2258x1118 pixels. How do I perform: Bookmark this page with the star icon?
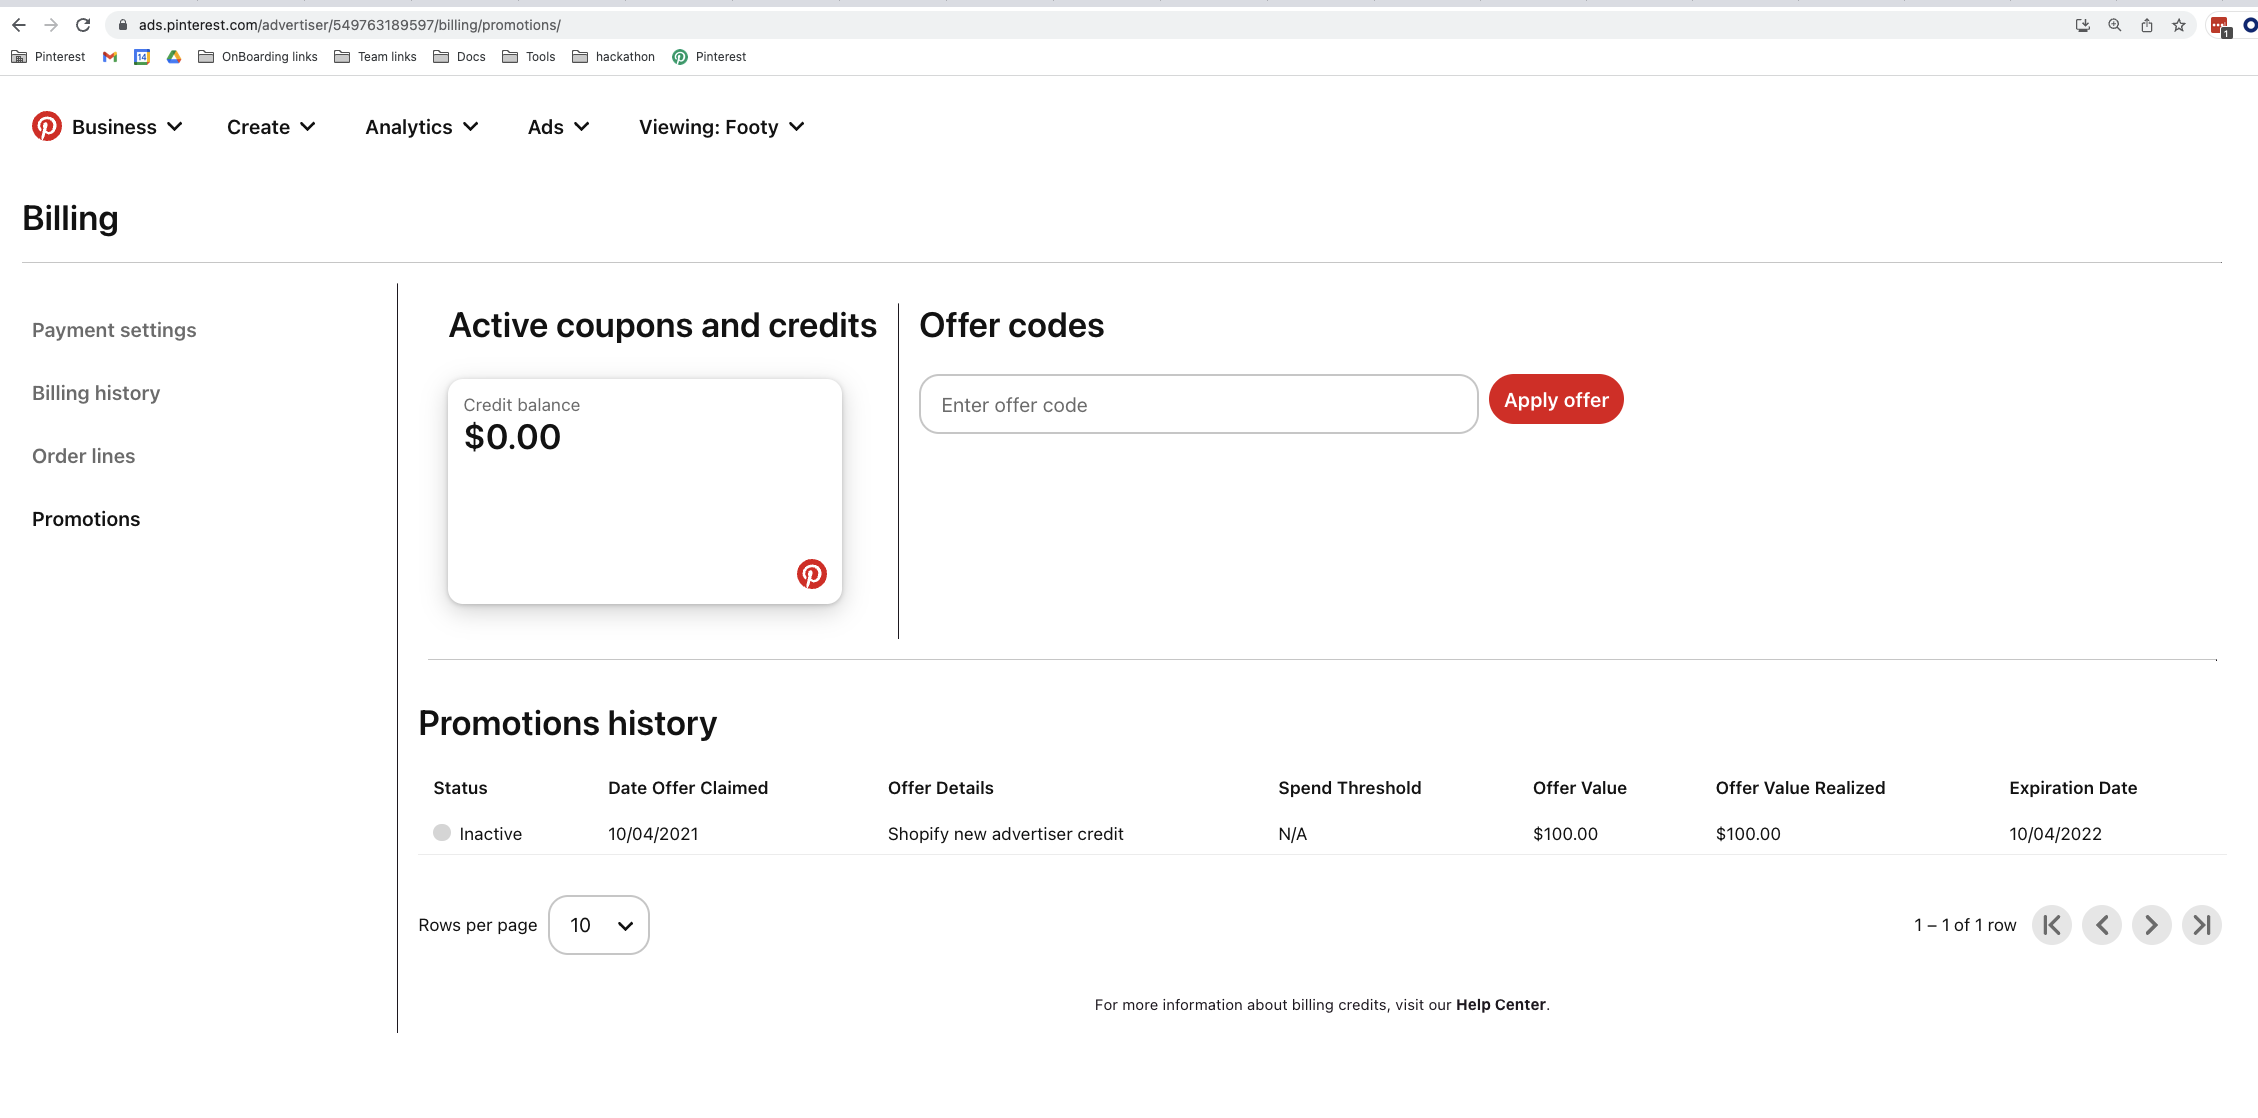(x=2178, y=25)
